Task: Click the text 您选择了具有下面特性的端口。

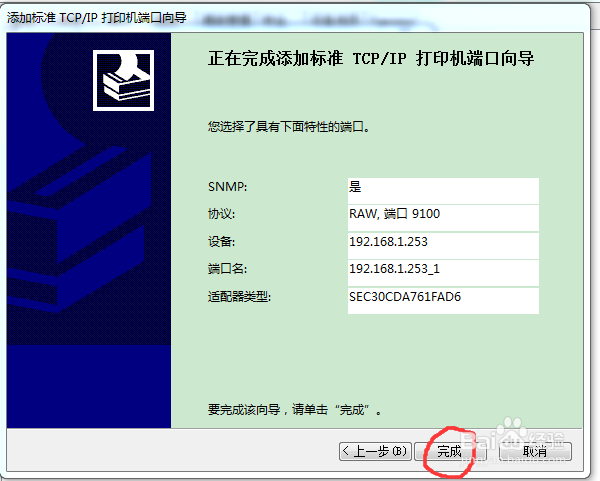Action: pos(289,126)
